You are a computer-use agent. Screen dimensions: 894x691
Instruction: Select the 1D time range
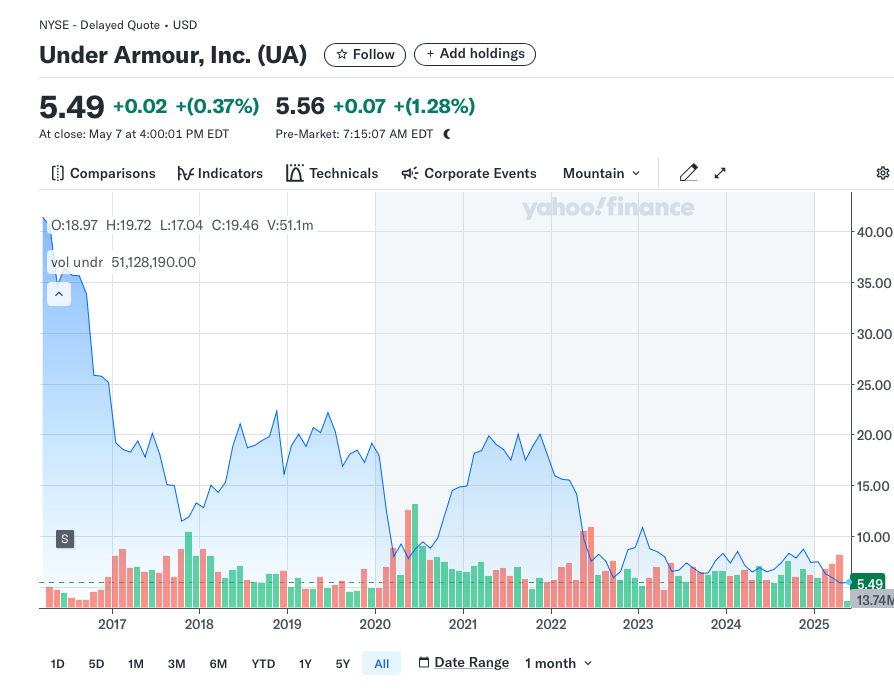(58, 664)
